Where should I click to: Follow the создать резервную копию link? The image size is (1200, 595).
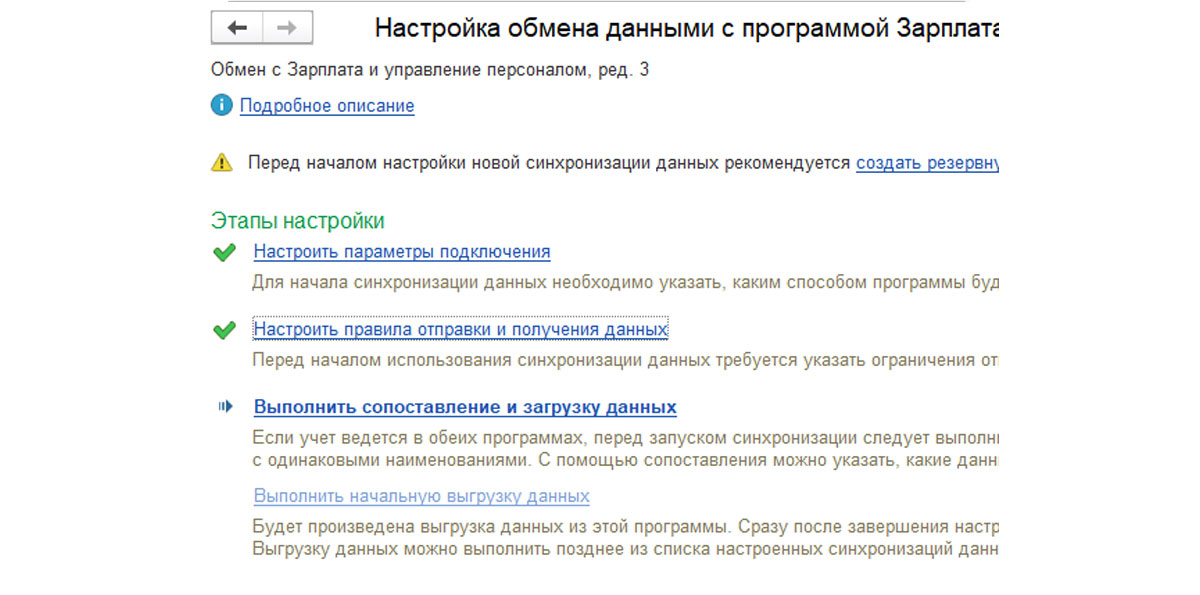pyautogui.click(x=928, y=163)
